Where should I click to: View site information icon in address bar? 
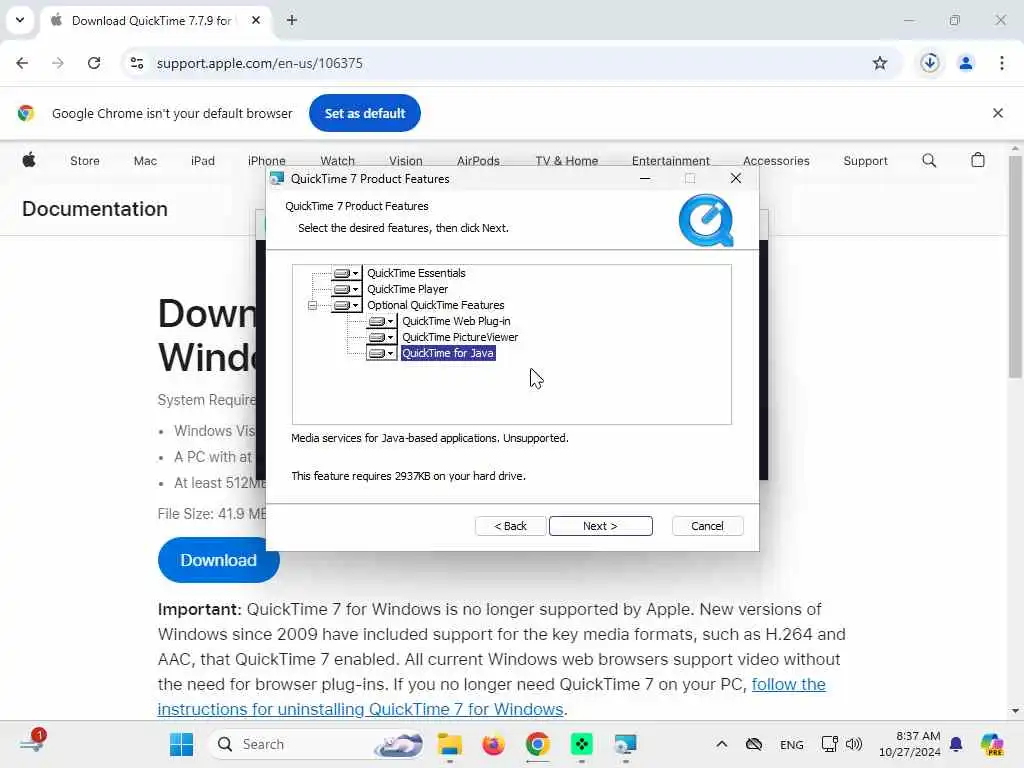coord(137,63)
